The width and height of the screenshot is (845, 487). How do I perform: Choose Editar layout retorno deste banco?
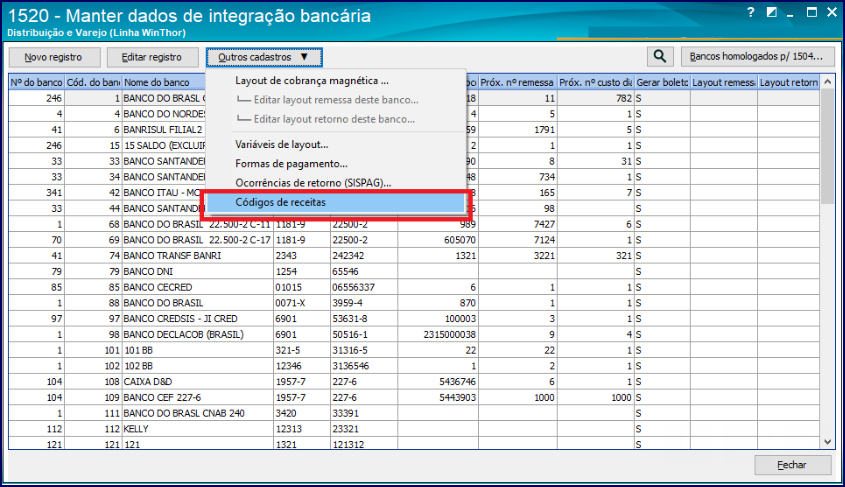pyautogui.click(x=334, y=120)
